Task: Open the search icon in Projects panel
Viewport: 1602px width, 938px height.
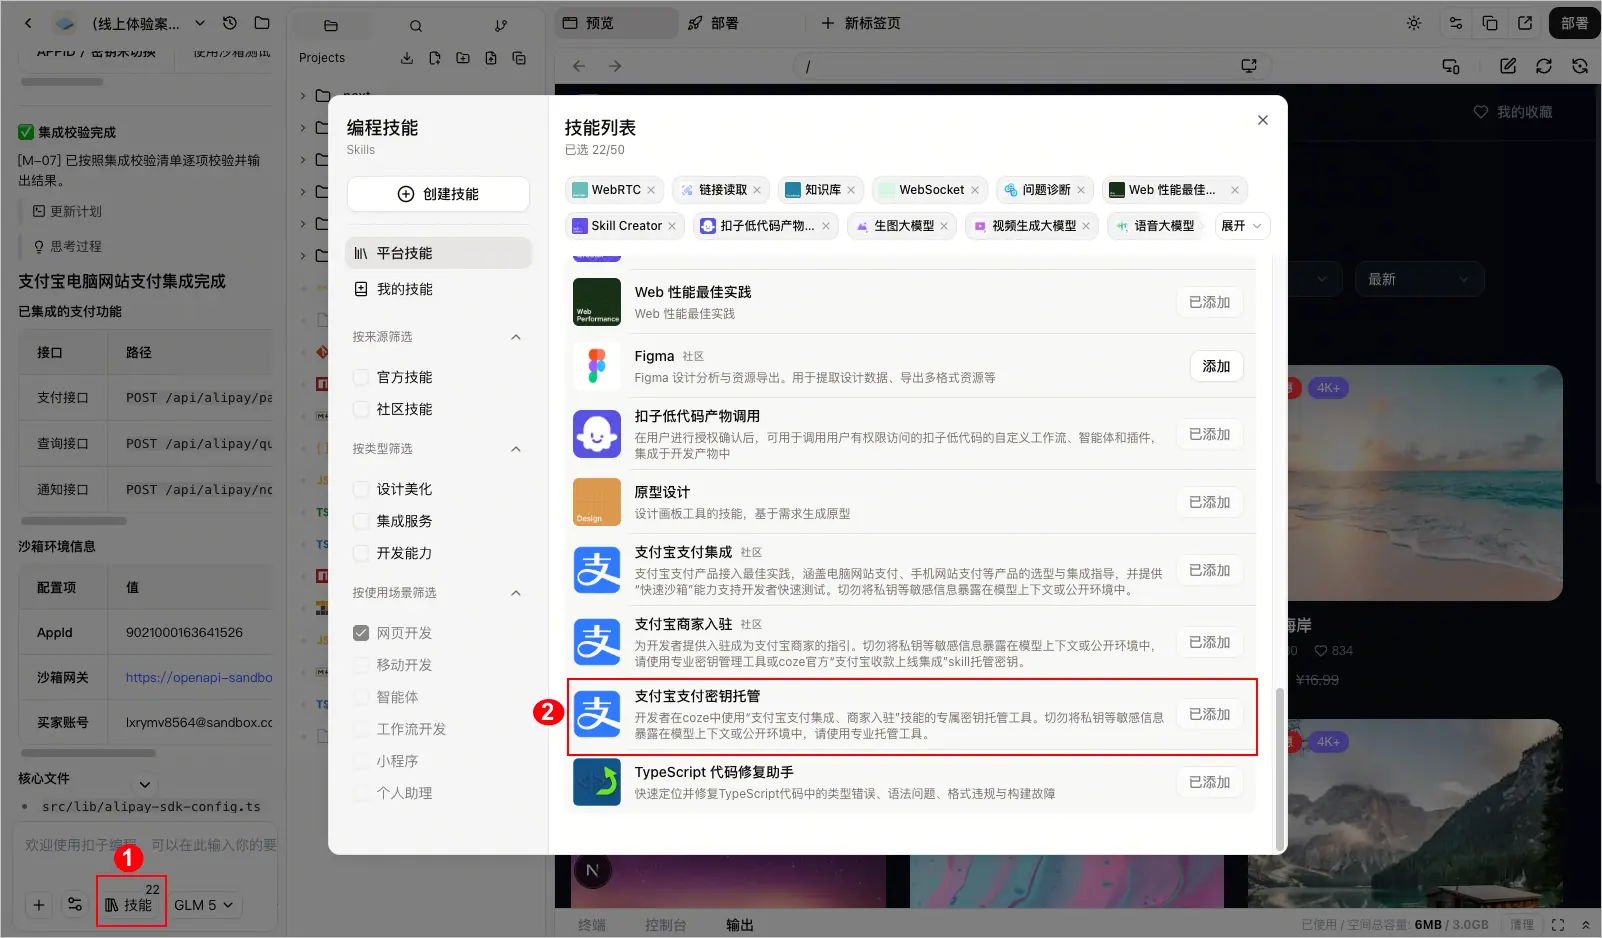Action: coord(416,25)
